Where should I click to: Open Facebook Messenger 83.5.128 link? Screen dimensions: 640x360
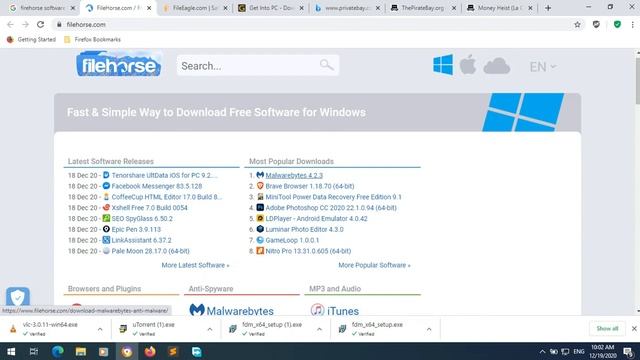point(157,186)
